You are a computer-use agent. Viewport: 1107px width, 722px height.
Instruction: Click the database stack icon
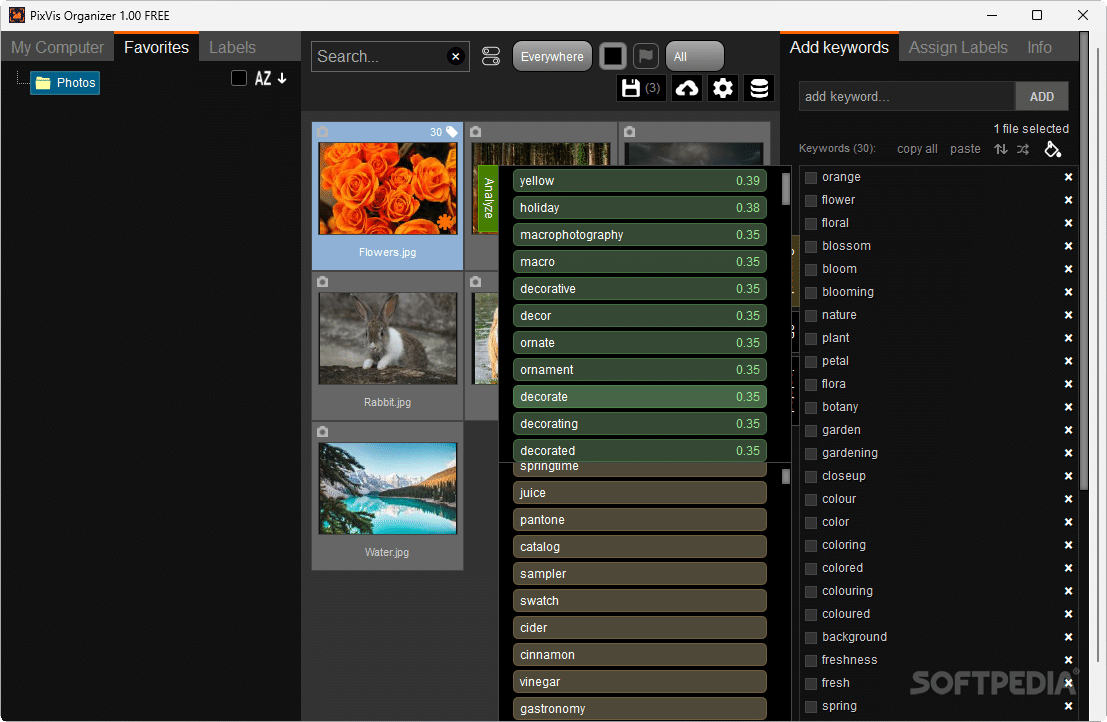click(x=759, y=88)
